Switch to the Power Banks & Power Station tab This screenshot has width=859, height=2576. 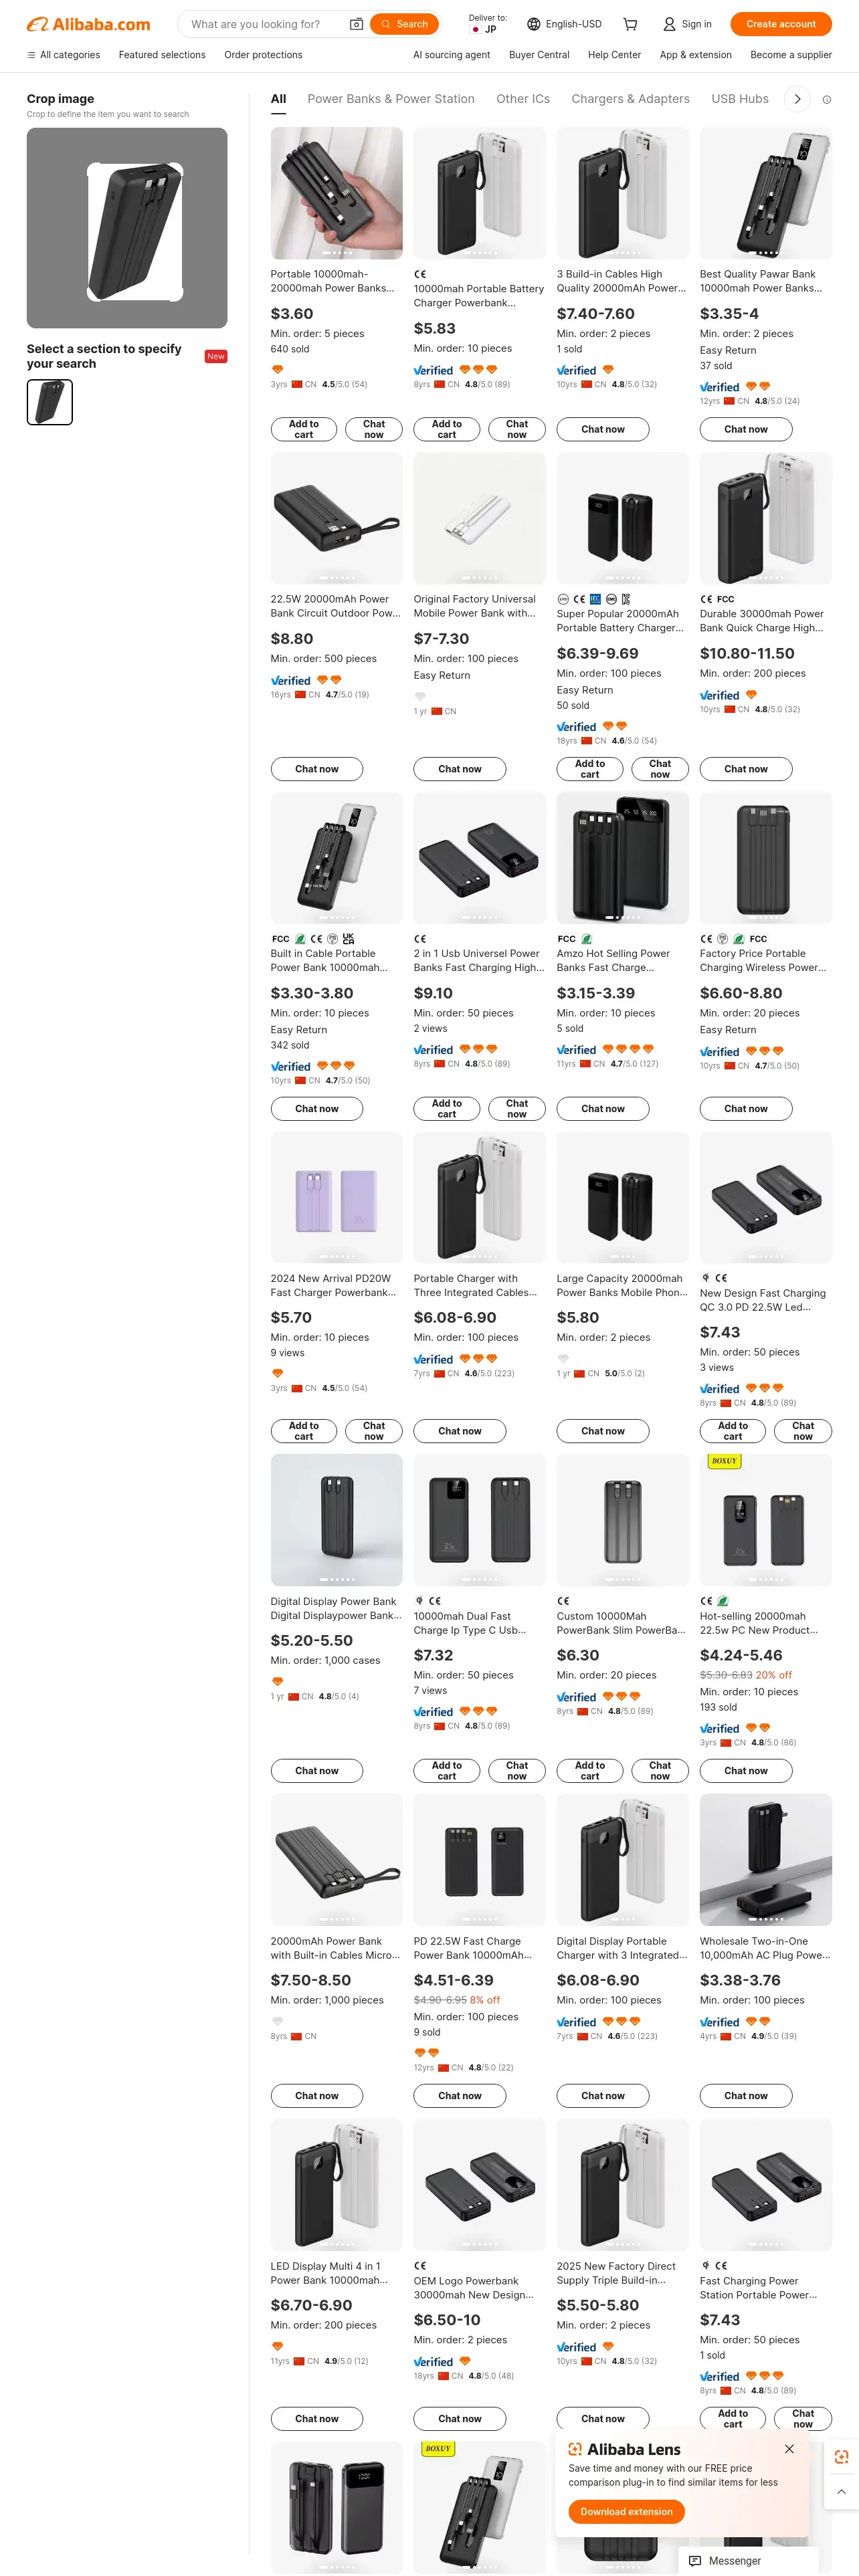(391, 99)
